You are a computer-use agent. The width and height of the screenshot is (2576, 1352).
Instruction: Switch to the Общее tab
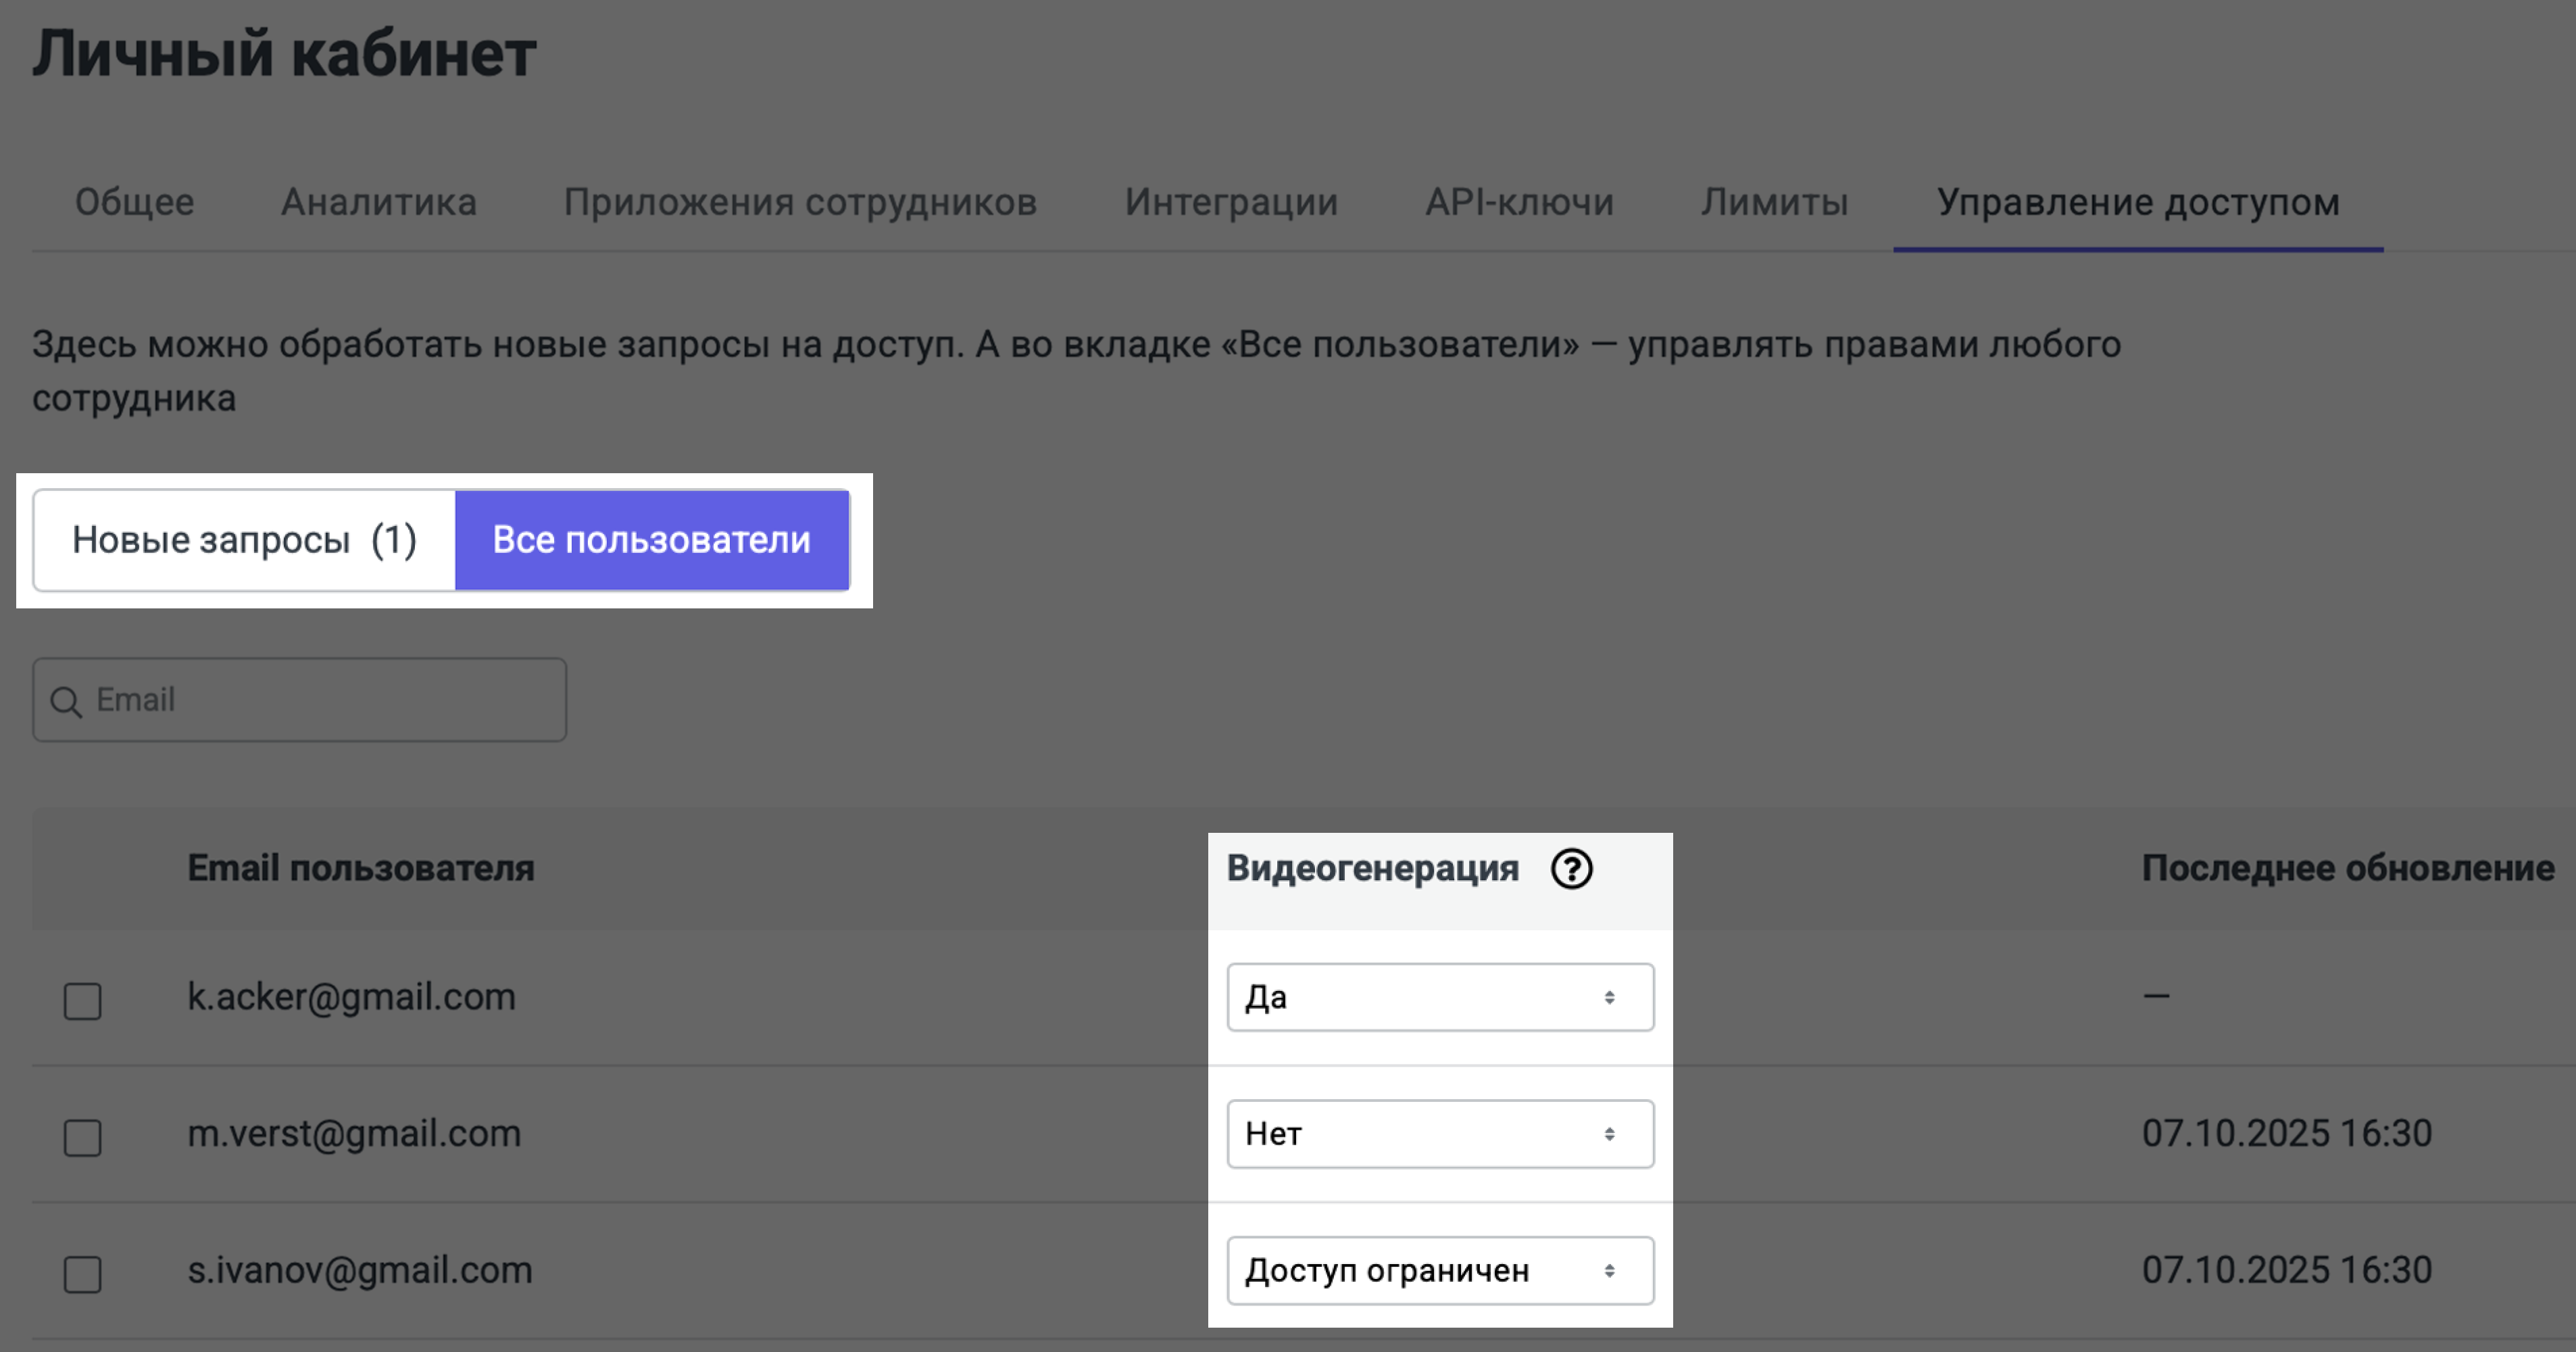[x=135, y=202]
